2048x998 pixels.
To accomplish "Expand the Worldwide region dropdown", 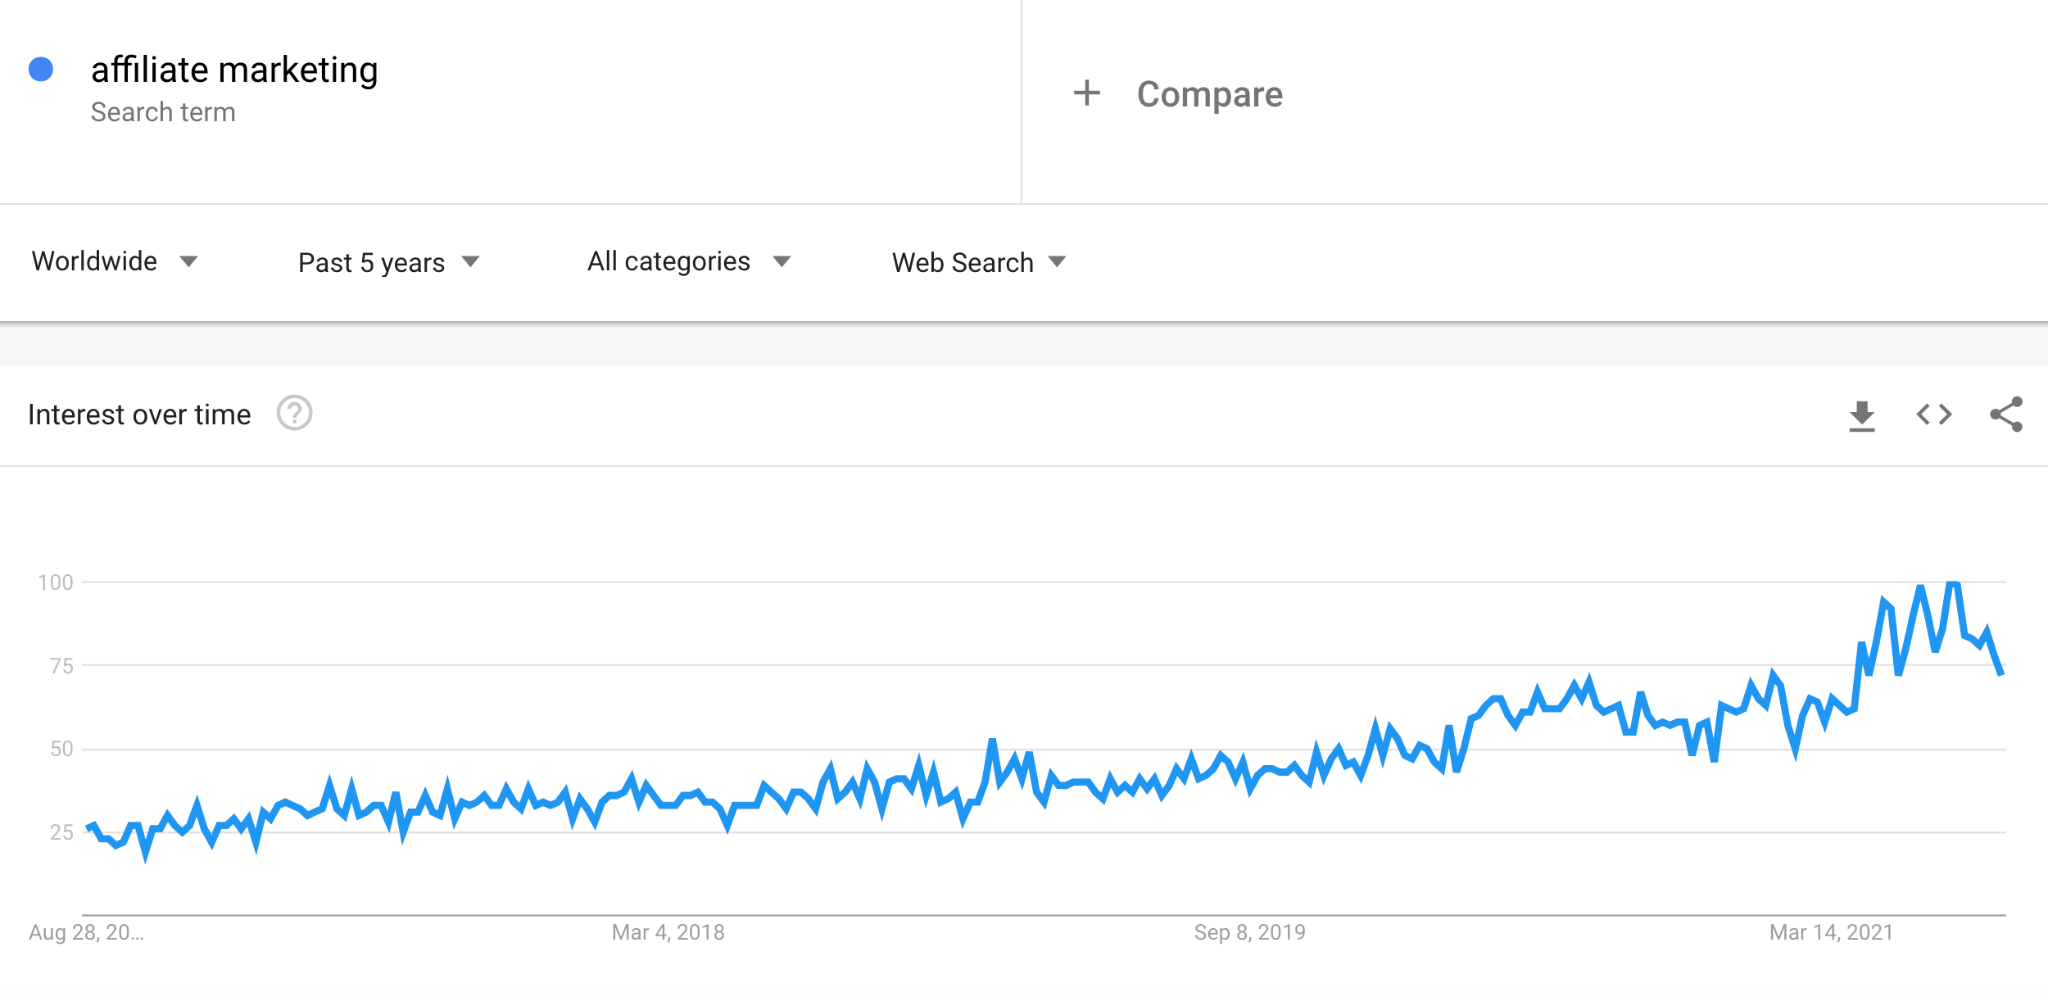I will click(x=114, y=261).
